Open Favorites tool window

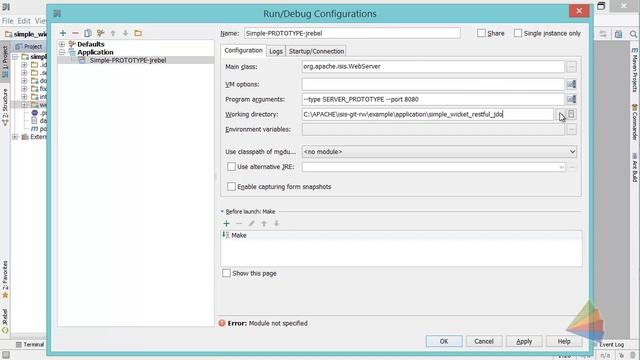click(x=5, y=279)
